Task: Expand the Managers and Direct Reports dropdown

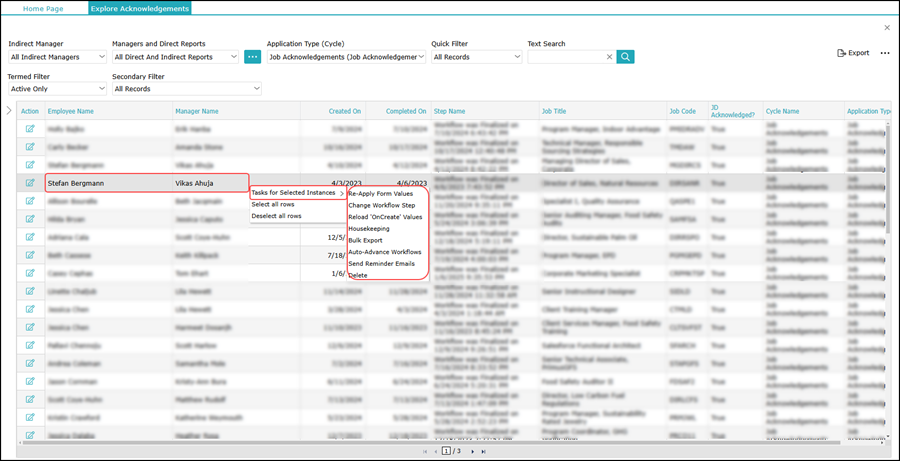Action: (x=175, y=57)
